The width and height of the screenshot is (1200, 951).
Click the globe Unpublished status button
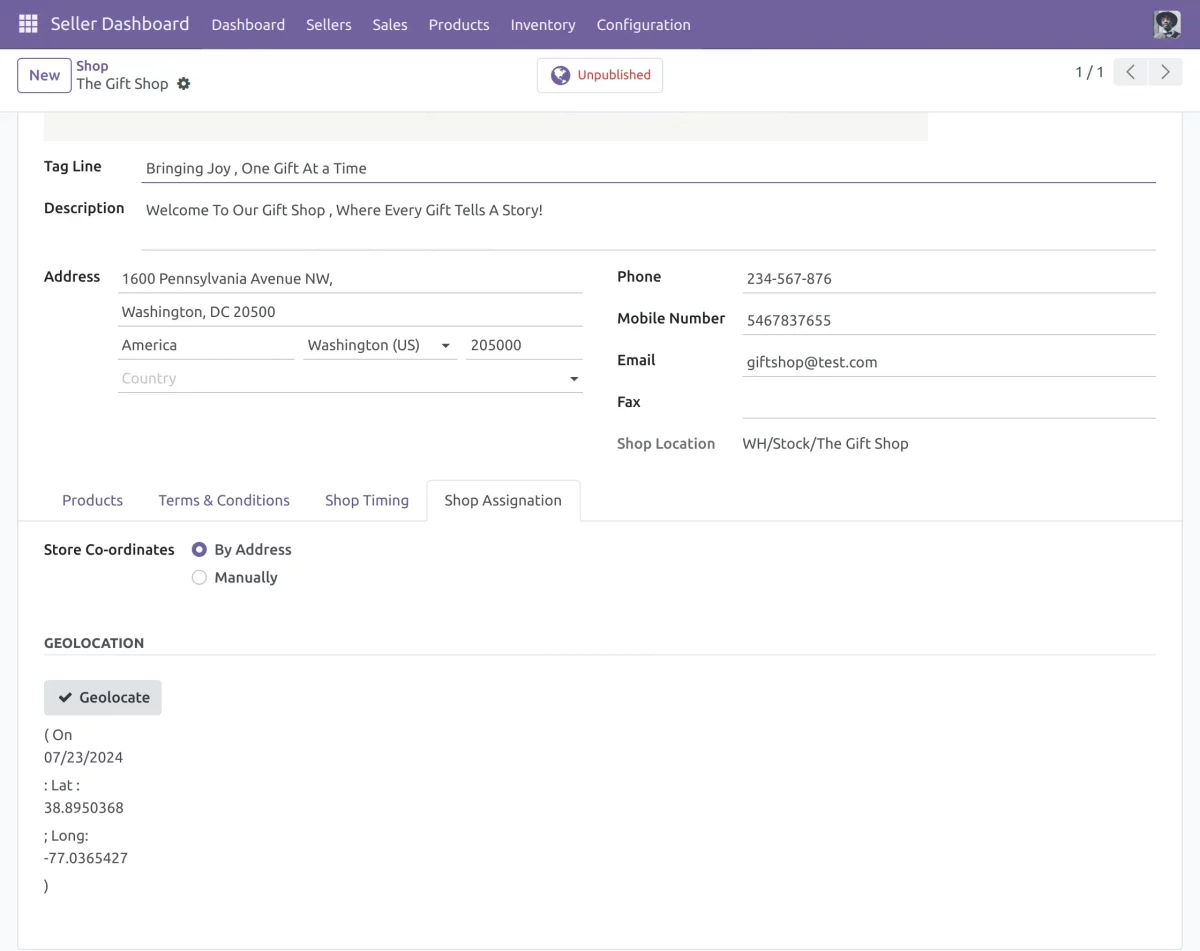pos(600,75)
